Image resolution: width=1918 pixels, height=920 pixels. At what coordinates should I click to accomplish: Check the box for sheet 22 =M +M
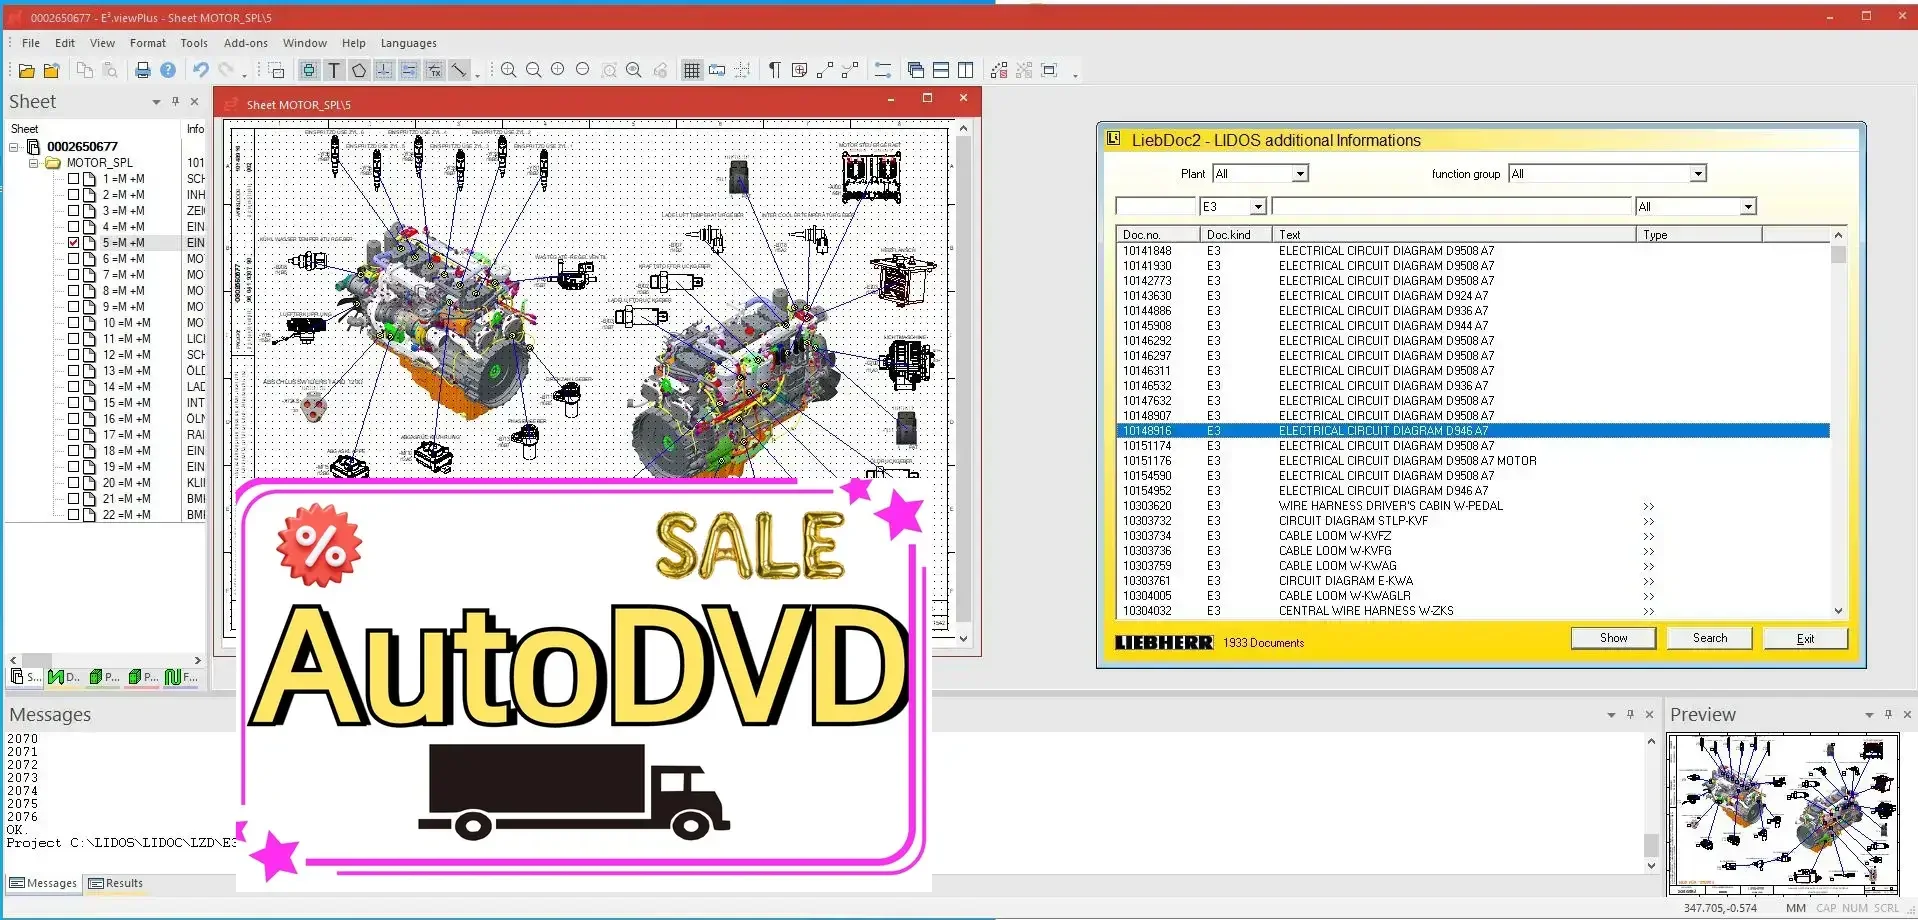tap(73, 515)
